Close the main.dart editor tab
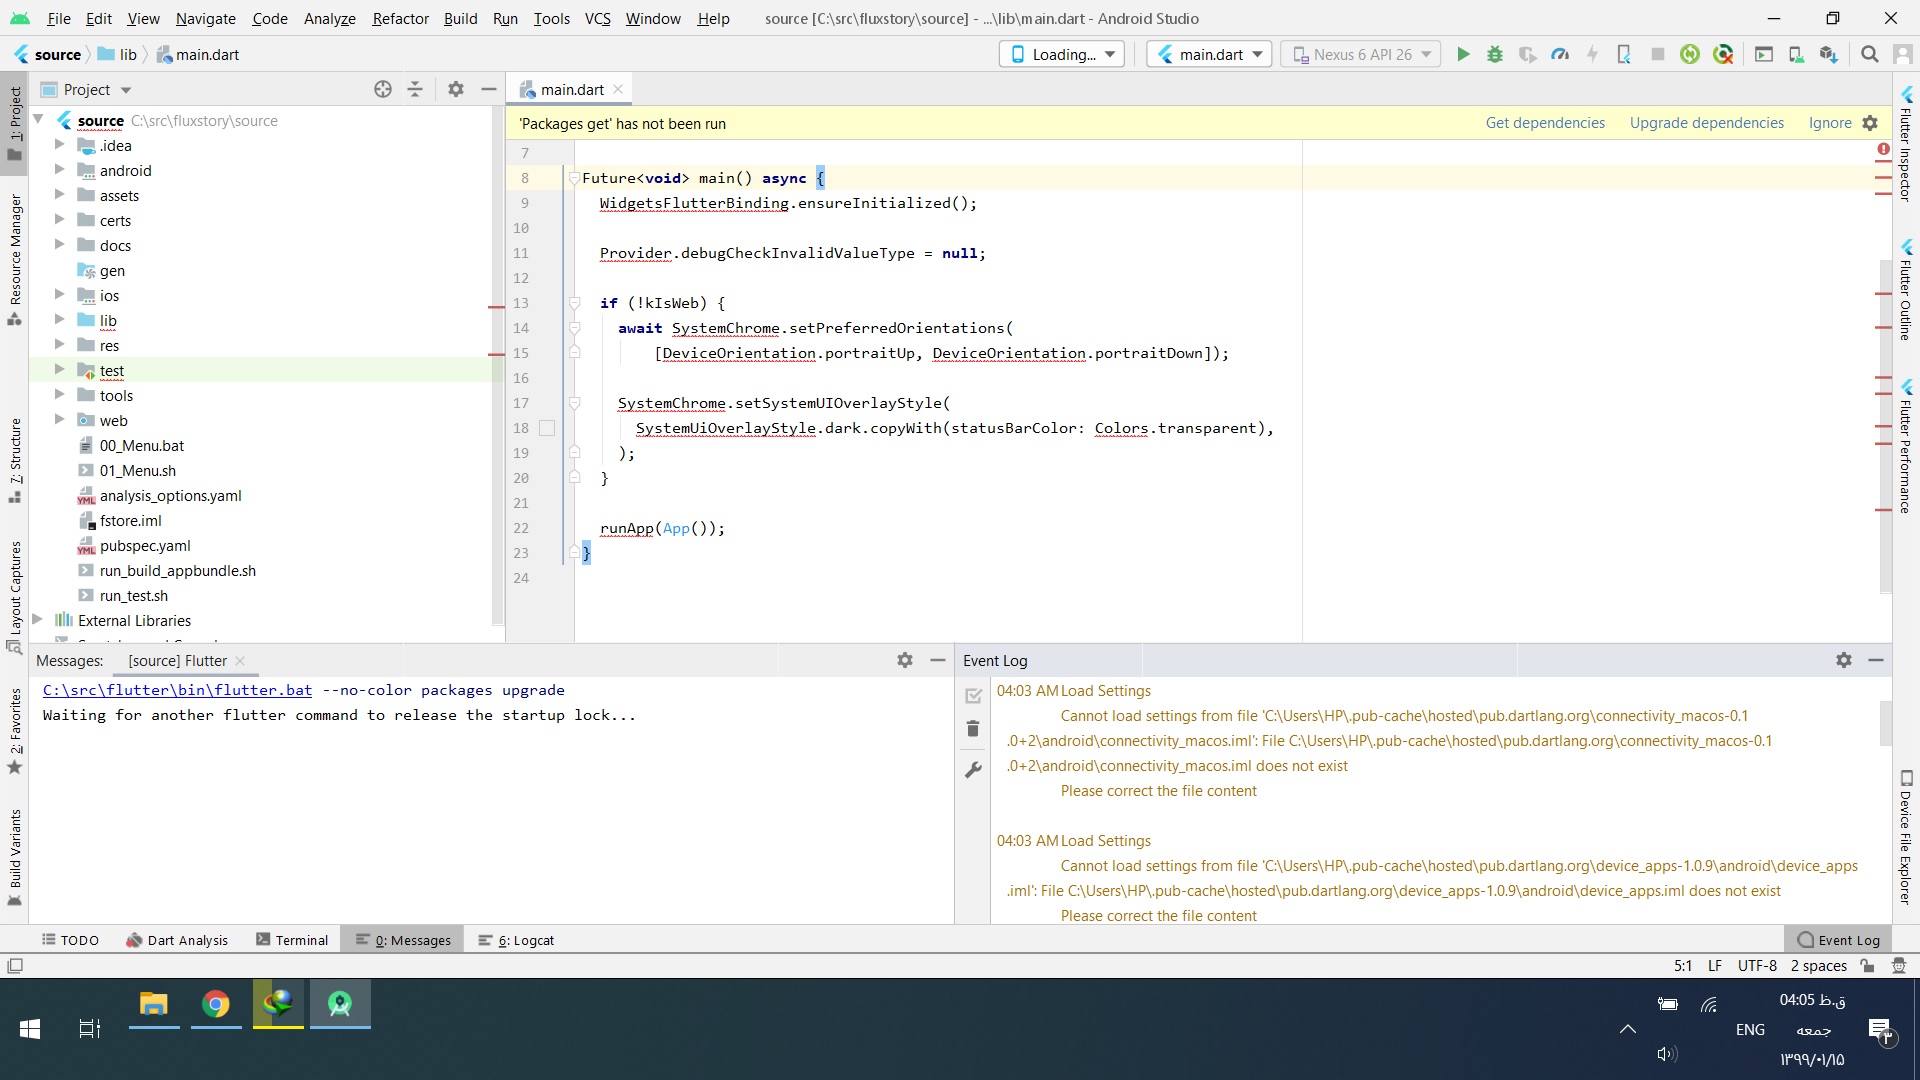This screenshot has height=1080, width=1920. [618, 89]
